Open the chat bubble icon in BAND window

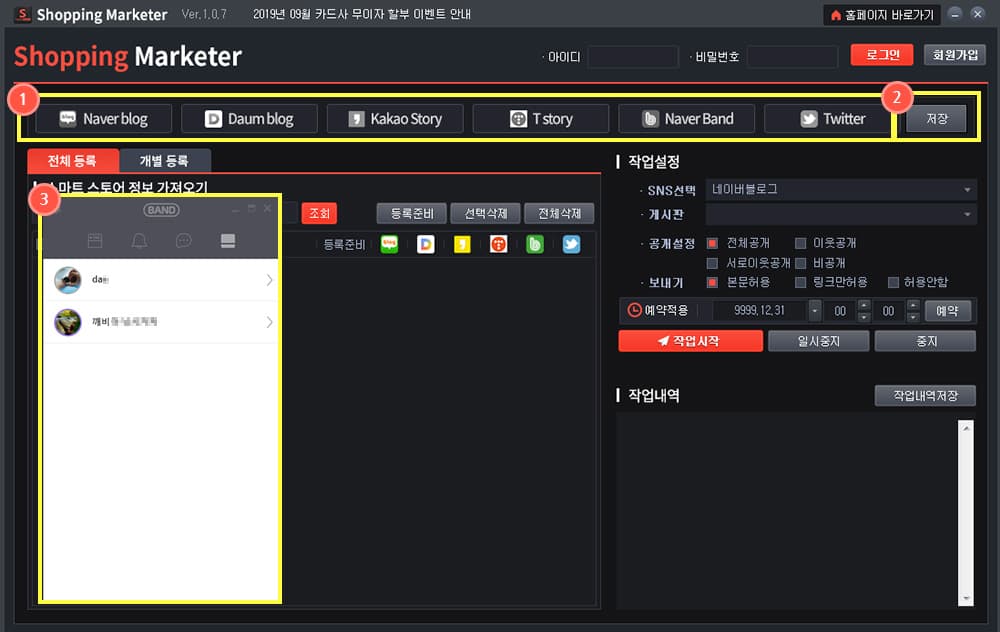point(184,240)
